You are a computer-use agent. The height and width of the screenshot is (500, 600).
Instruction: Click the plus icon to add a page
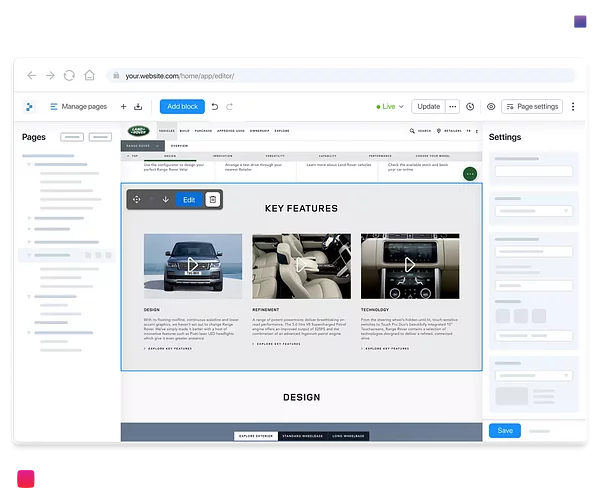(x=123, y=106)
